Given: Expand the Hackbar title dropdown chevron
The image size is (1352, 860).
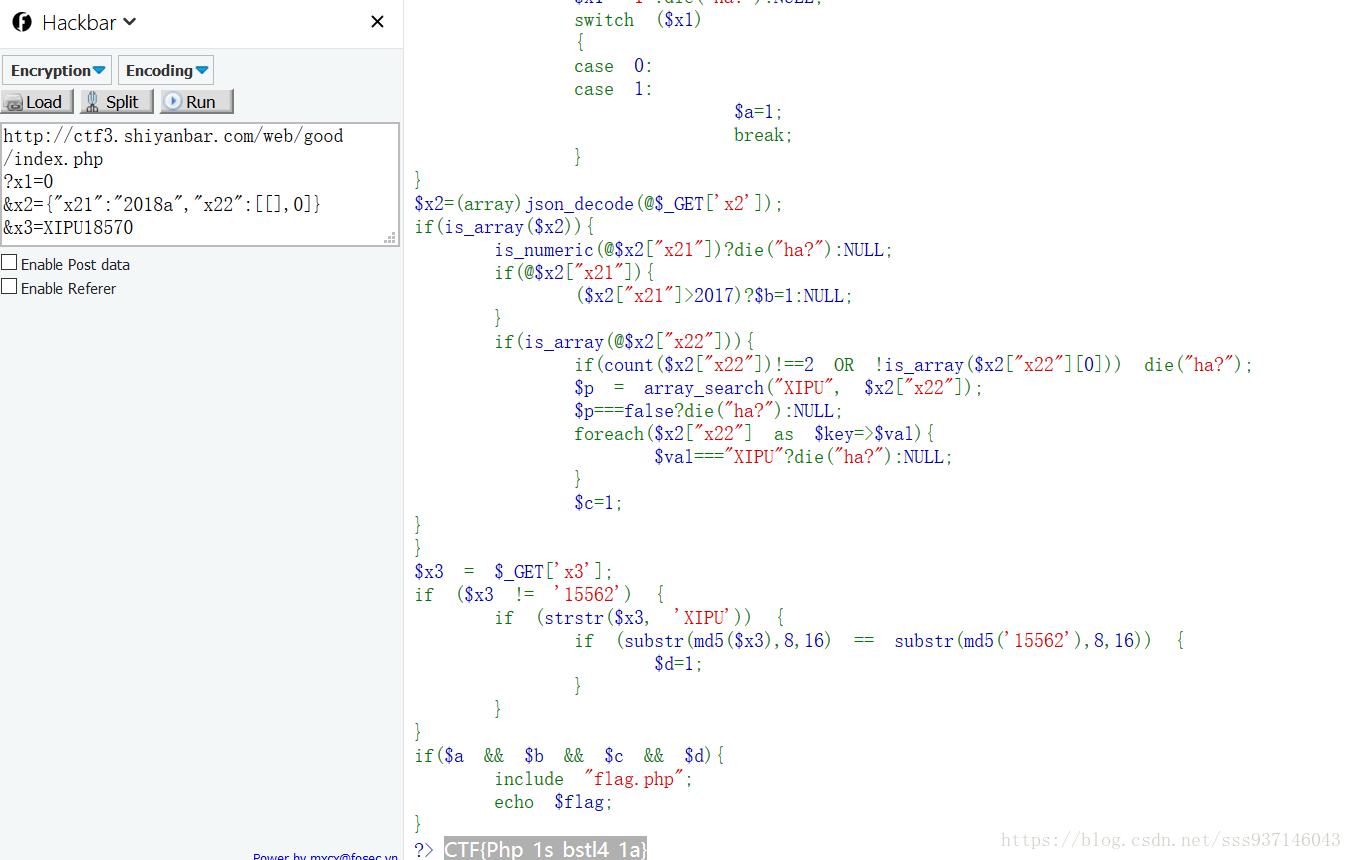Looking at the screenshot, I should pyautogui.click(x=130, y=22).
